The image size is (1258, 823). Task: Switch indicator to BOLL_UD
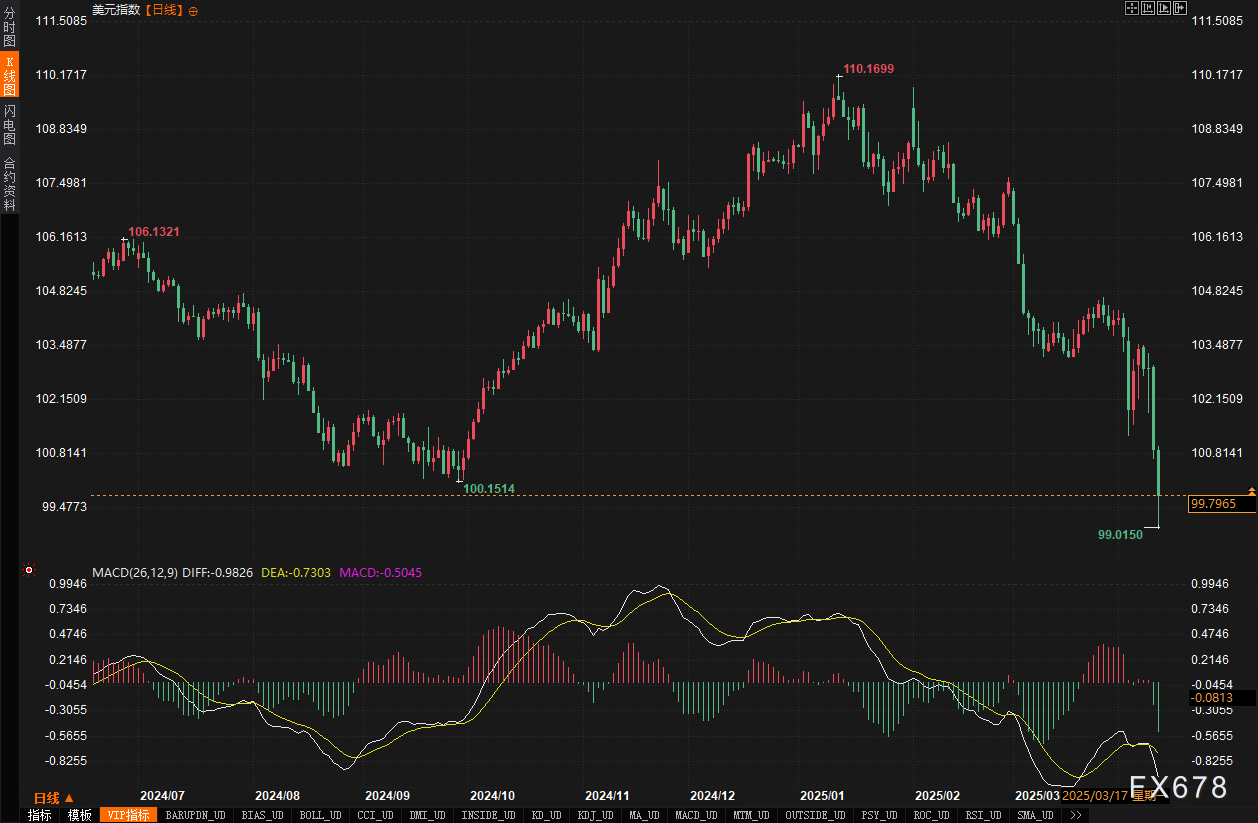point(319,815)
